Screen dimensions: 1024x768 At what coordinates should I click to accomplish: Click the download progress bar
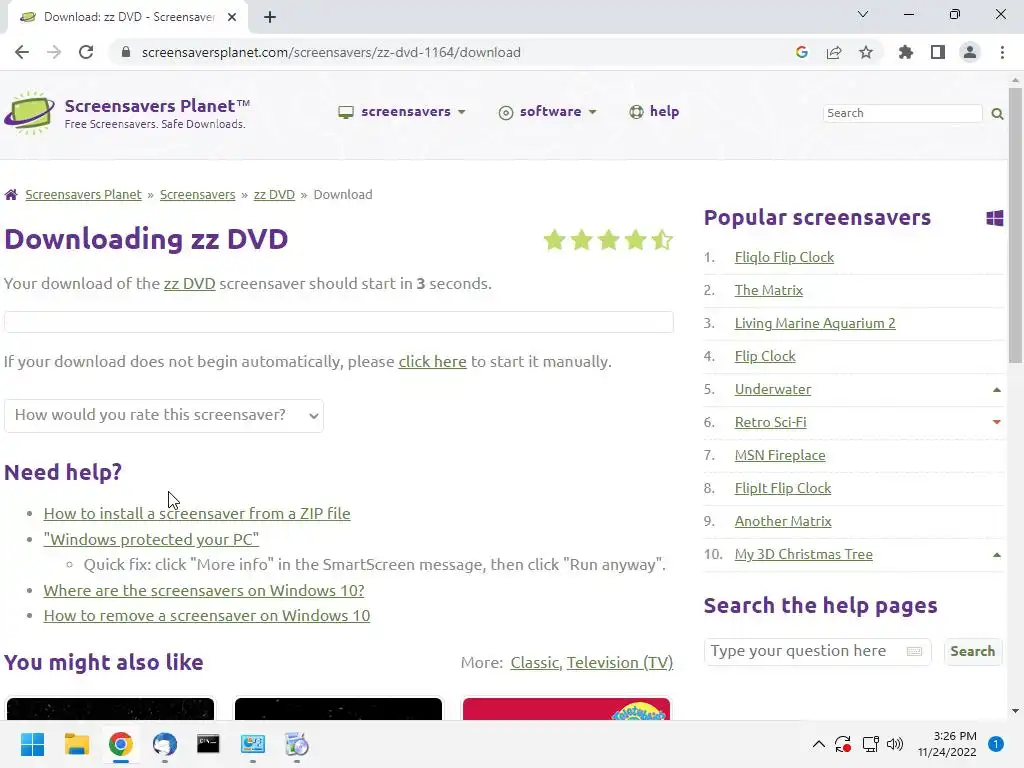[338, 322]
